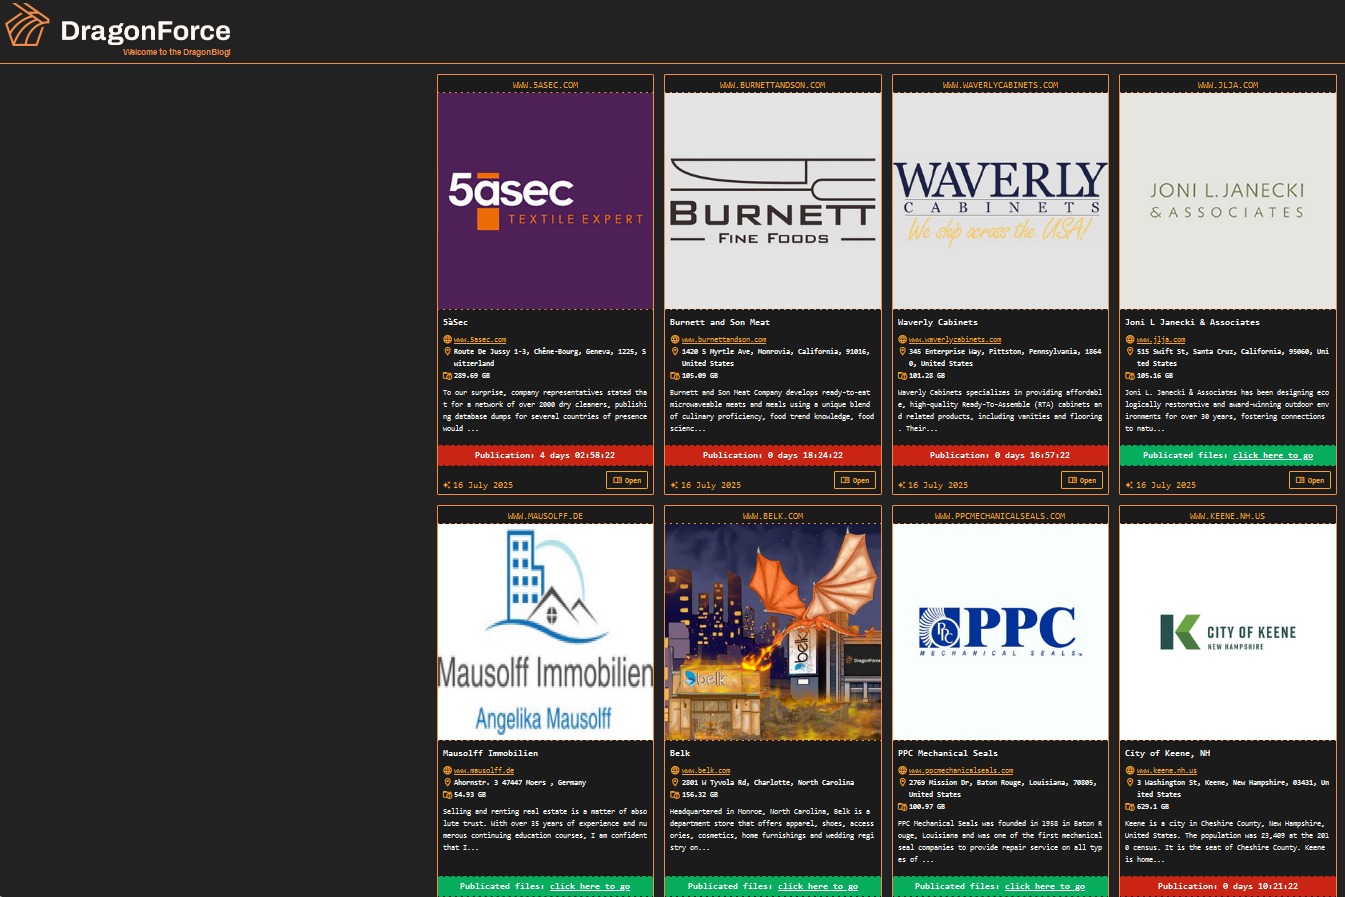
Task: Click the WWW.KEENE.NH.US card header
Action: [1228, 516]
